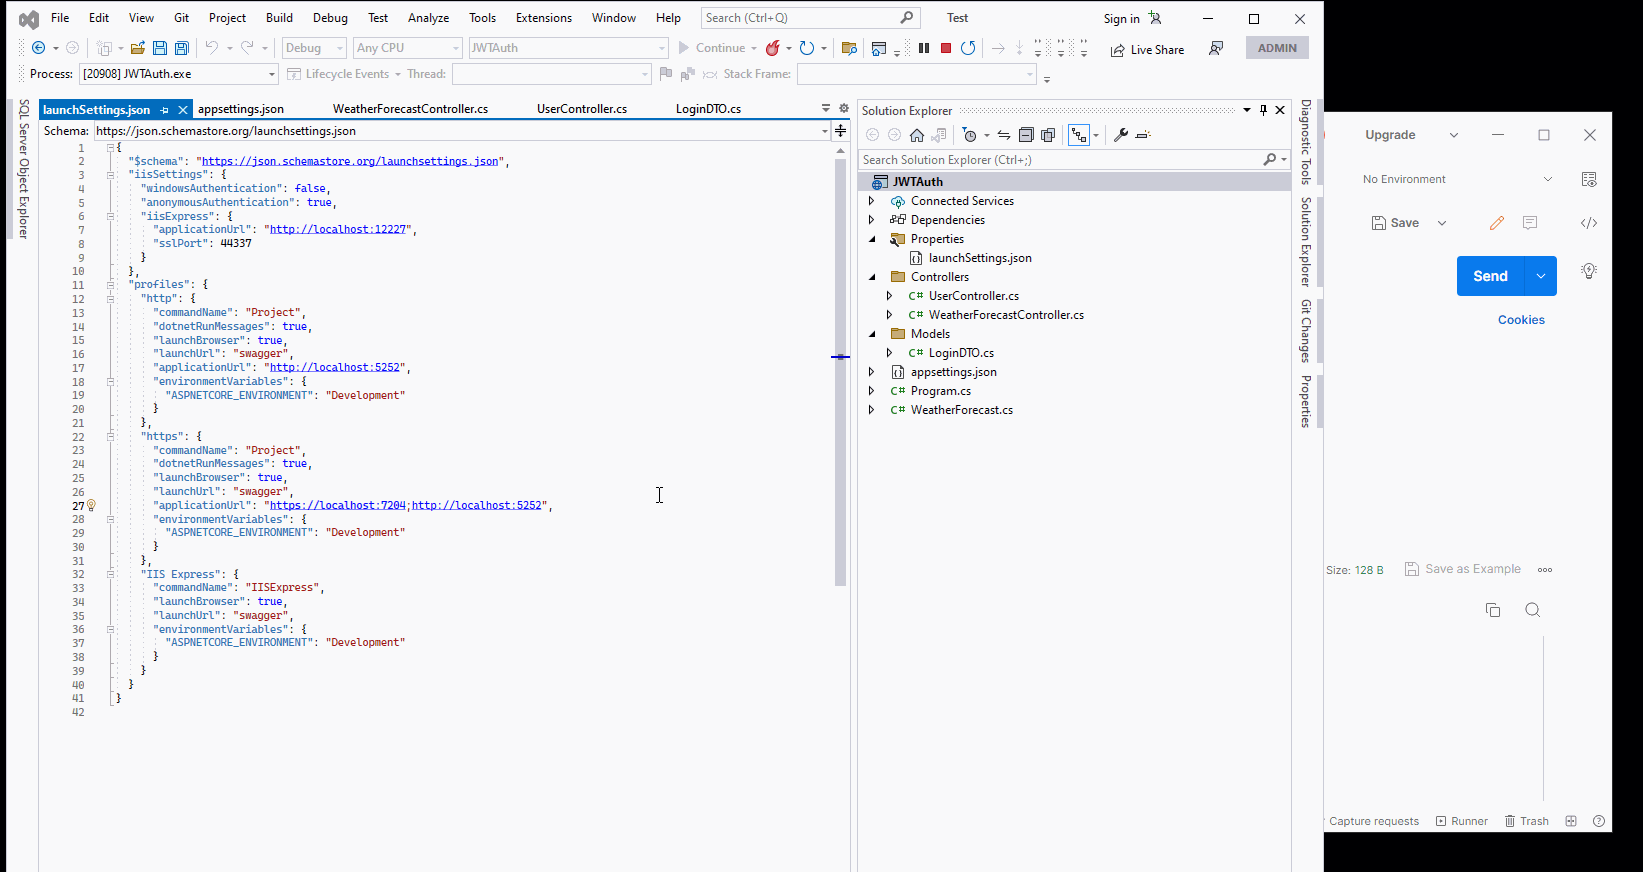Open the No Environment dropdown in Postman
The height and width of the screenshot is (872, 1643).
coord(1457,179)
